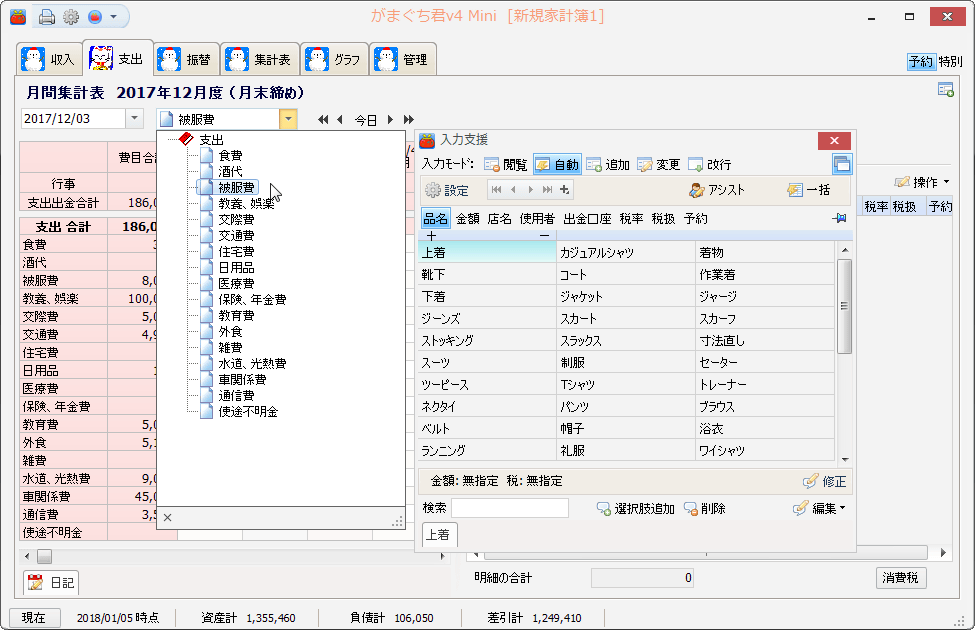
Task: Open the 管理 tab
Action: 402,59
